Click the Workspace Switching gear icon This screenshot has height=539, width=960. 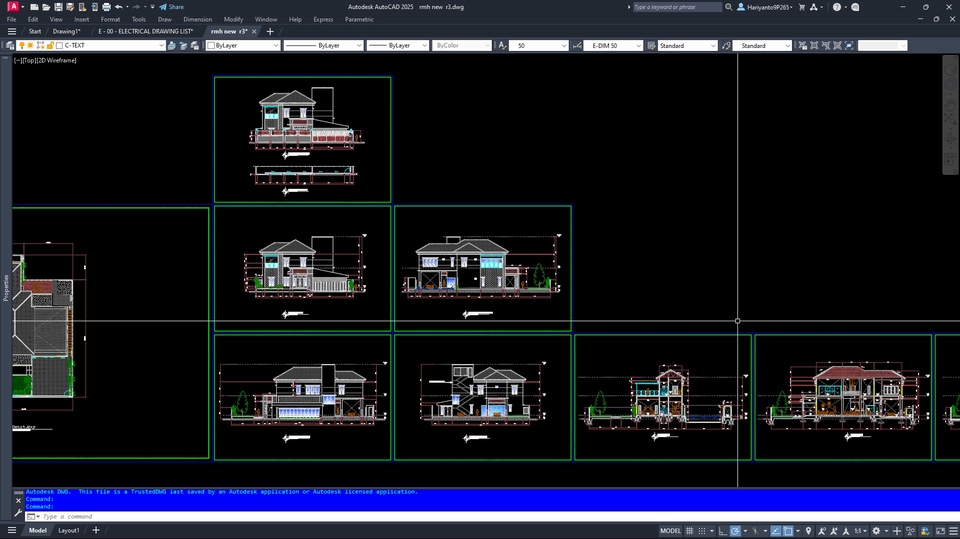tap(876, 530)
